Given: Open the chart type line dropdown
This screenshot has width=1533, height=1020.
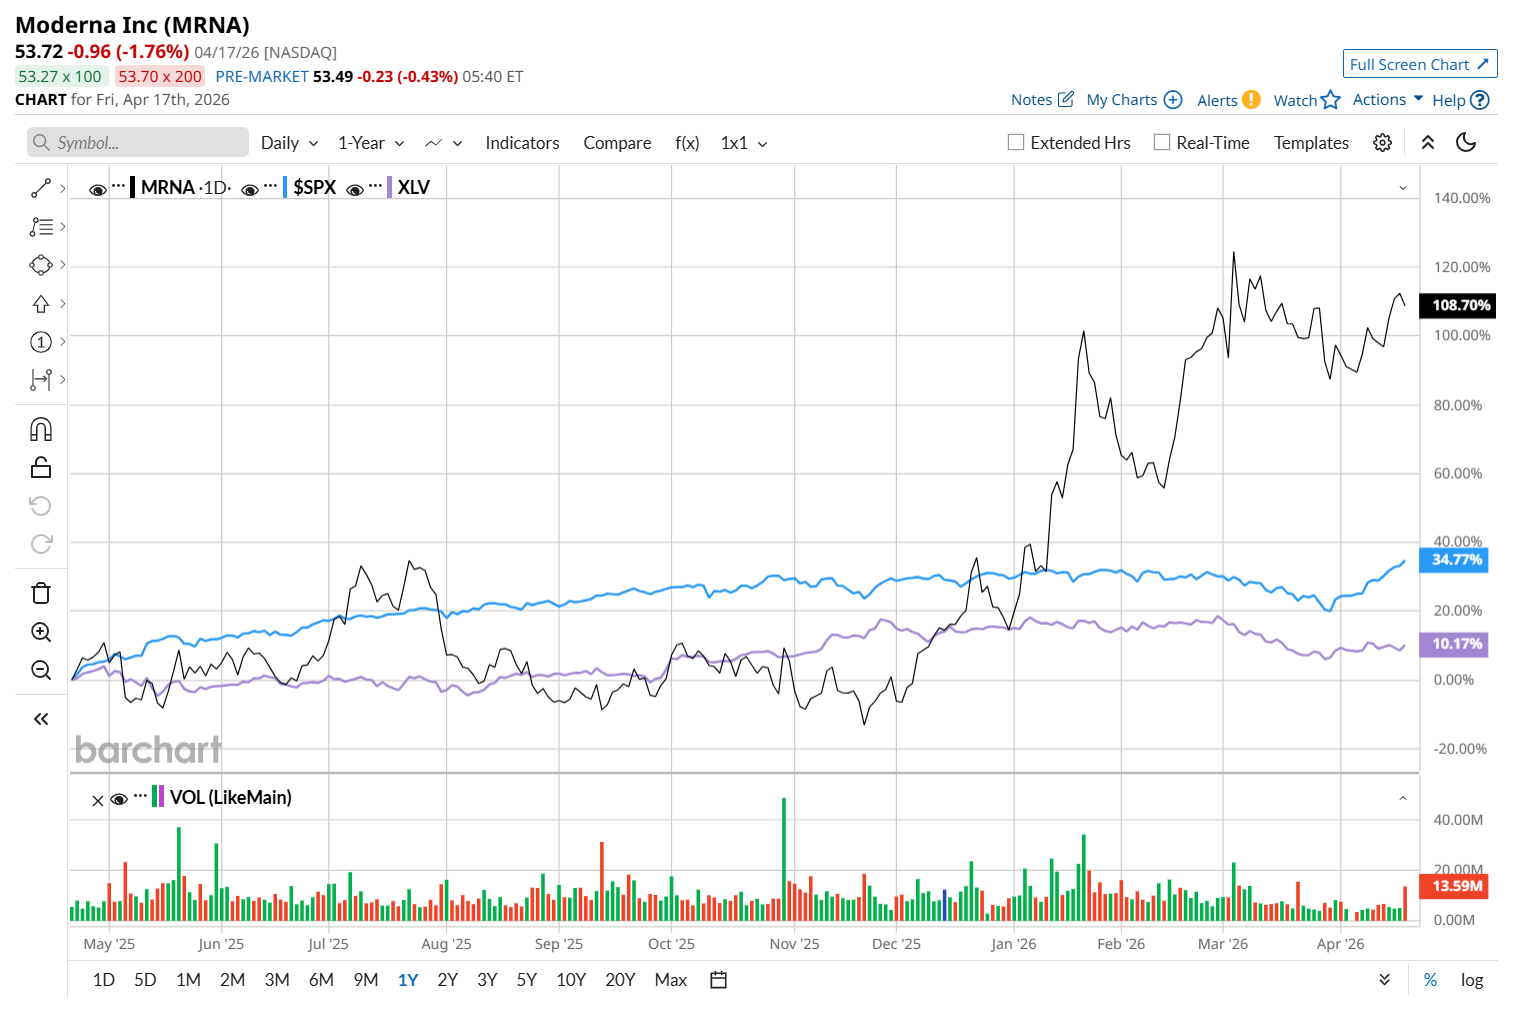Looking at the screenshot, I should (444, 143).
